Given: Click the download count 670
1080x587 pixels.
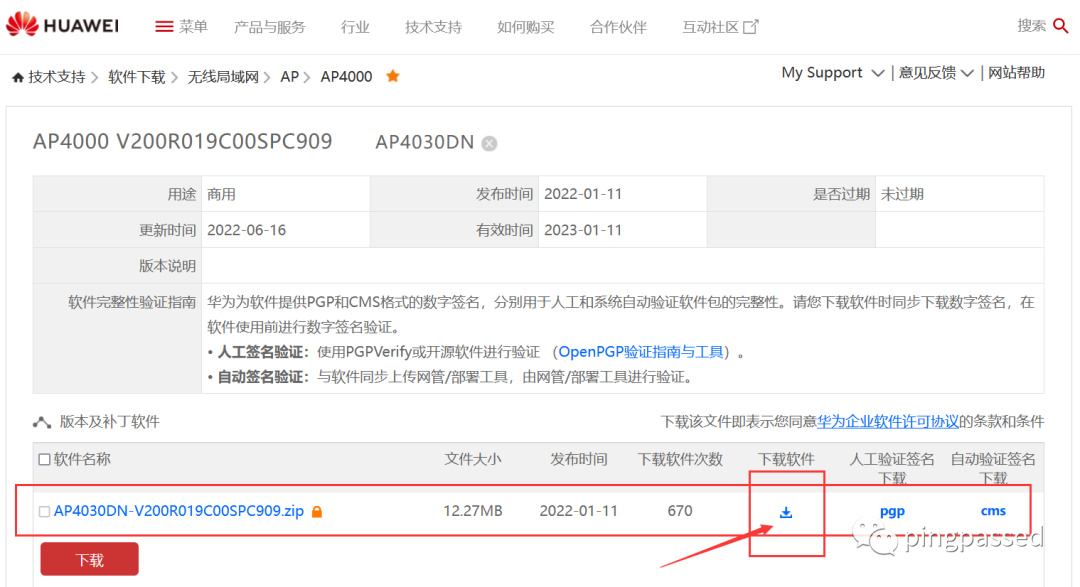Looking at the screenshot, I should pyautogui.click(x=680, y=511).
